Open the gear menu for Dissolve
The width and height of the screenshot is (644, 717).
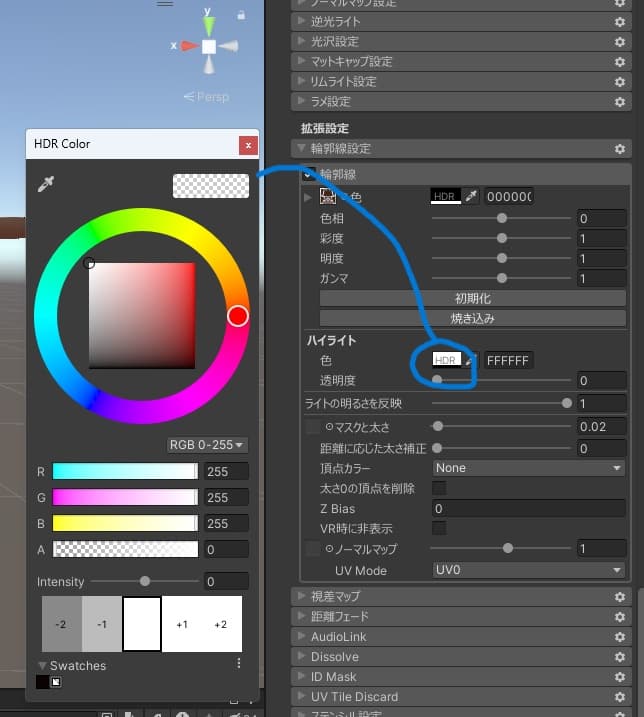pyautogui.click(x=620, y=657)
